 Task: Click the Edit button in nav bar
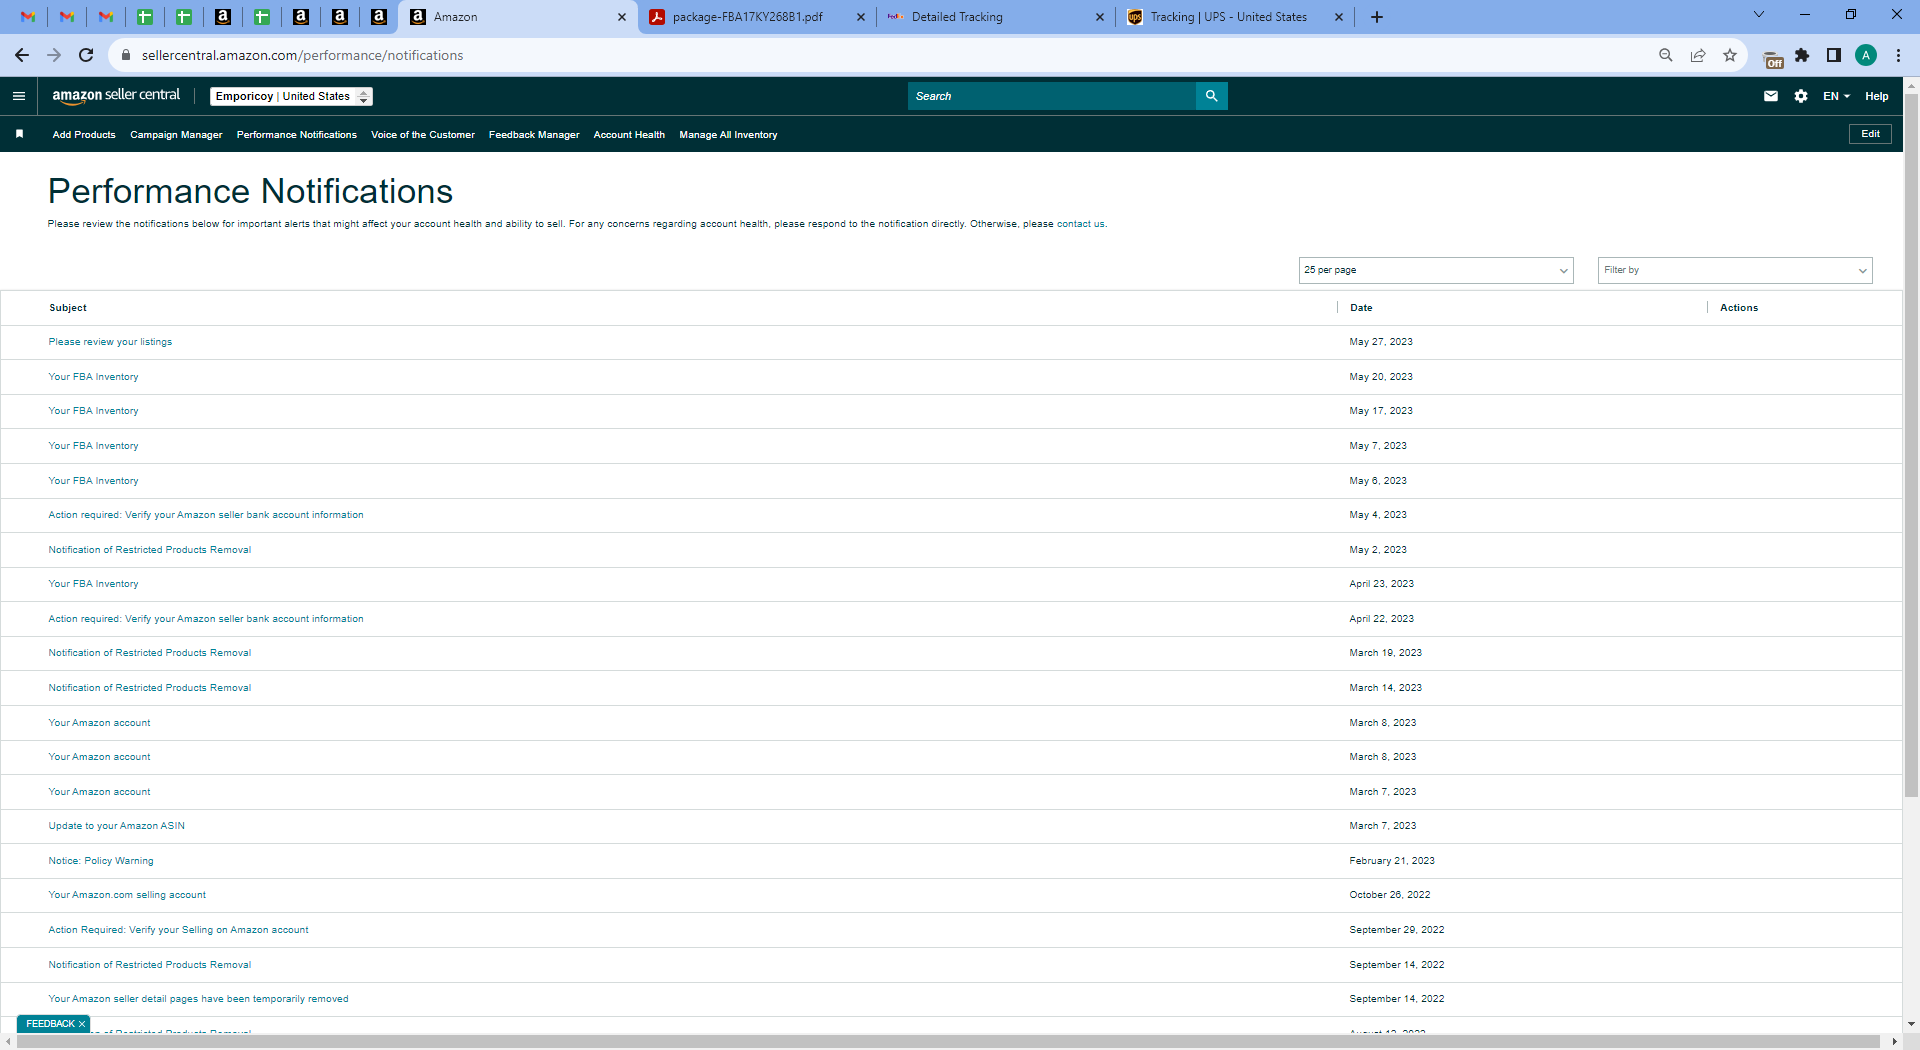coord(1870,134)
